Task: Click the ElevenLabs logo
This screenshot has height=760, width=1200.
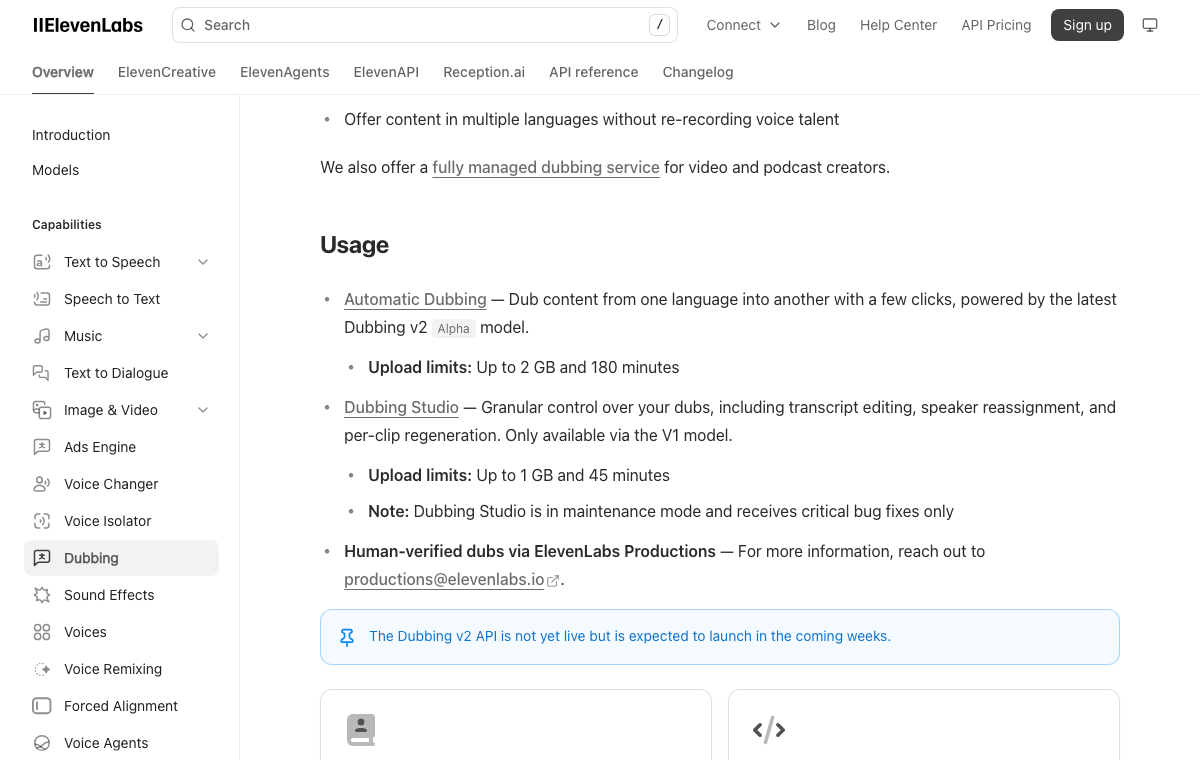Action: [88, 25]
